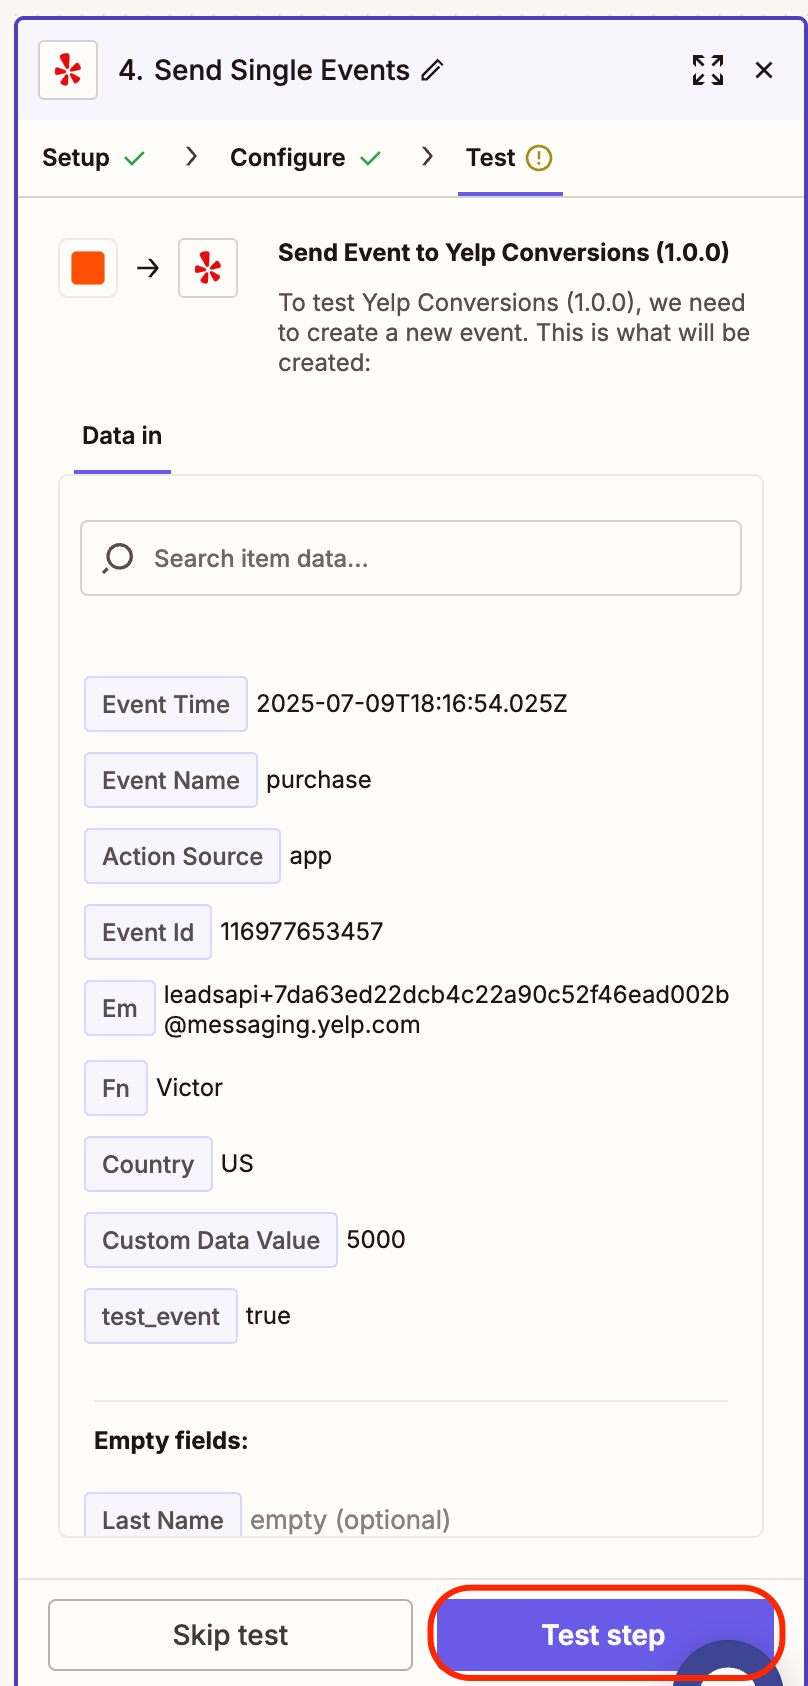
Task: Select the Action Source field label
Action: pyautogui.click(x=182, y=856)
